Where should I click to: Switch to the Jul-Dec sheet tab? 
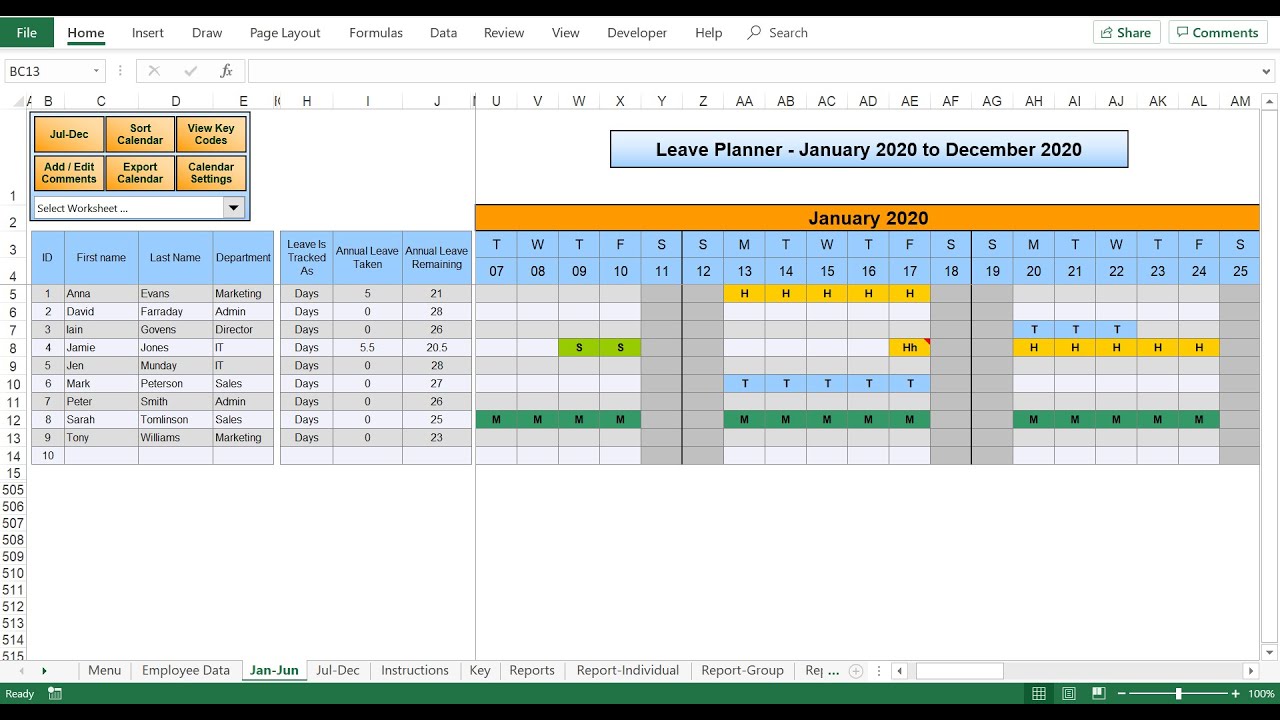coord(338,671)
